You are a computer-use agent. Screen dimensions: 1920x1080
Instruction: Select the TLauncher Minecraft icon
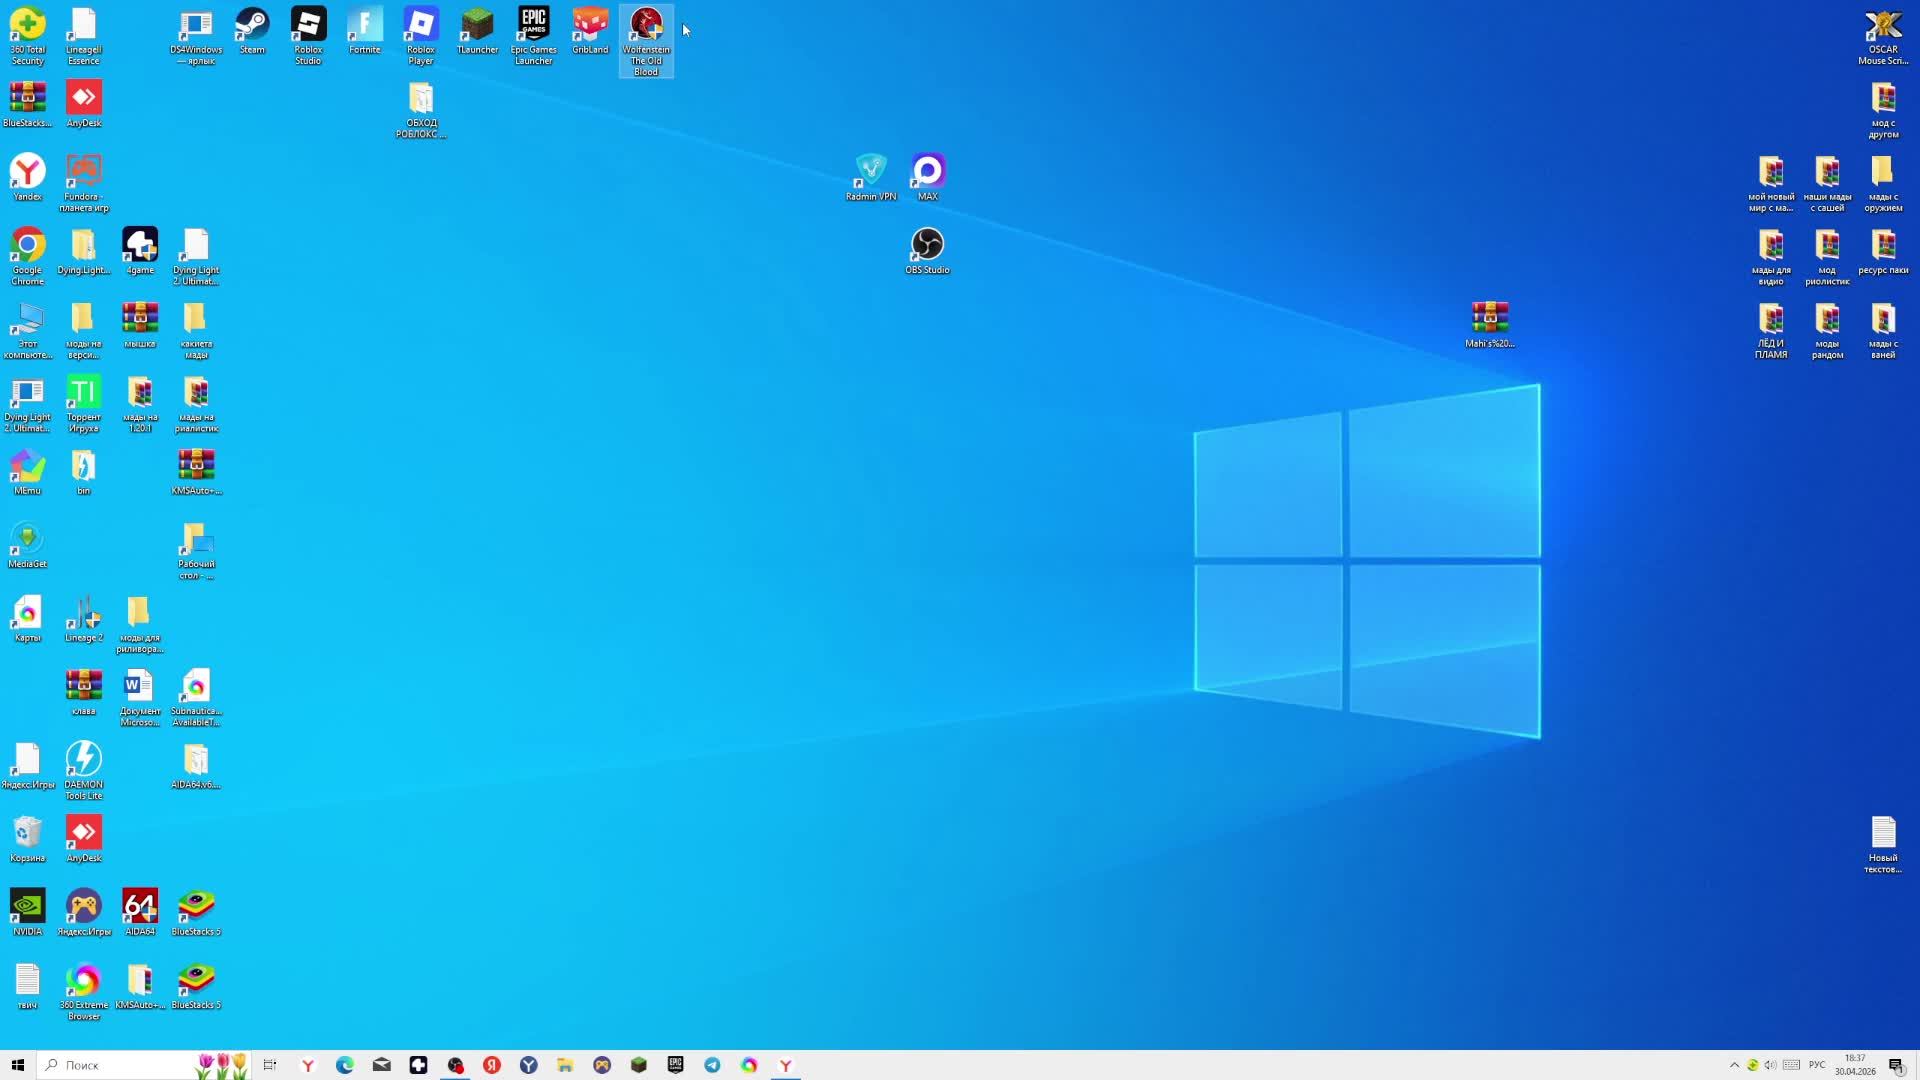tap(477, 25)
